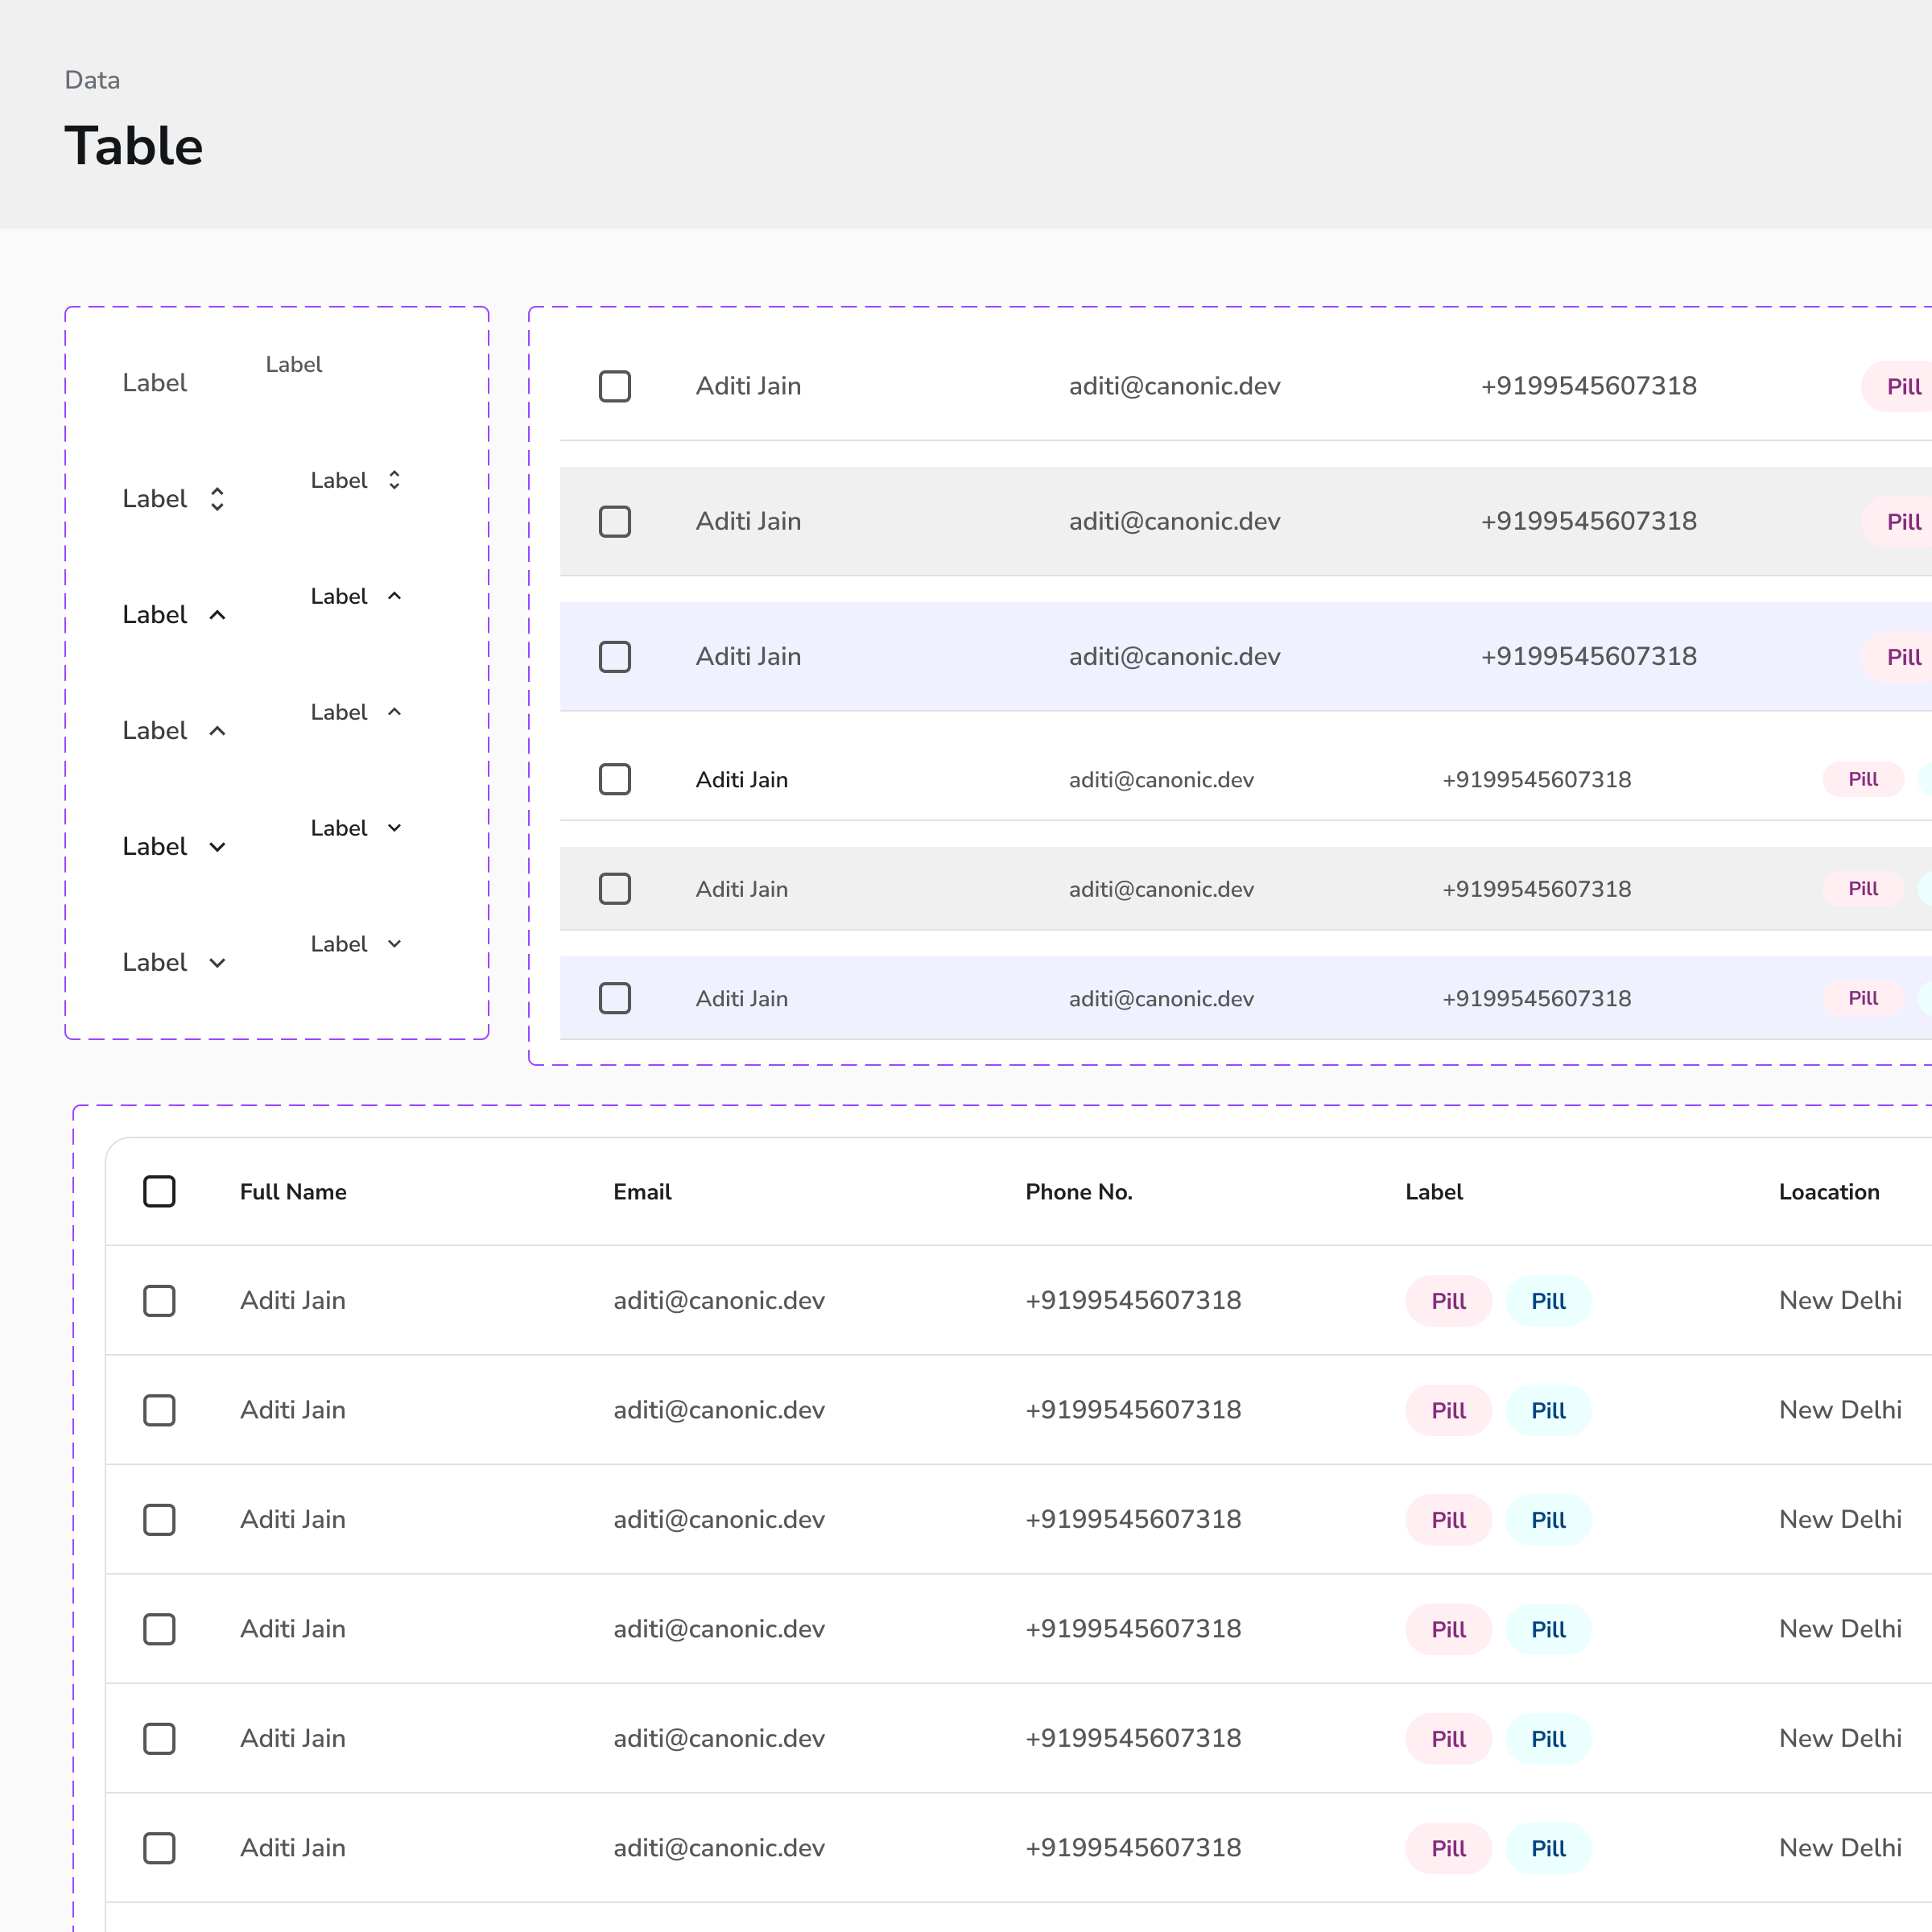
Task: Click the small Label with no sort icon
Action: tap(294, 365)
